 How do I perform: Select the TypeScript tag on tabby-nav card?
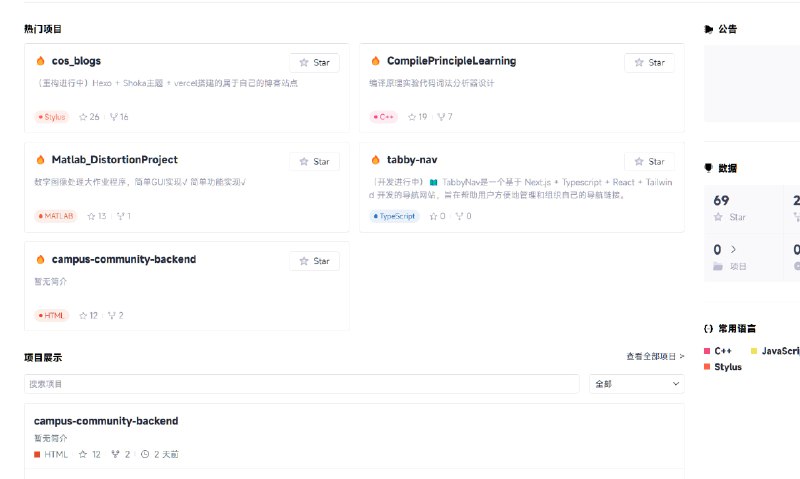coord(394,216)
